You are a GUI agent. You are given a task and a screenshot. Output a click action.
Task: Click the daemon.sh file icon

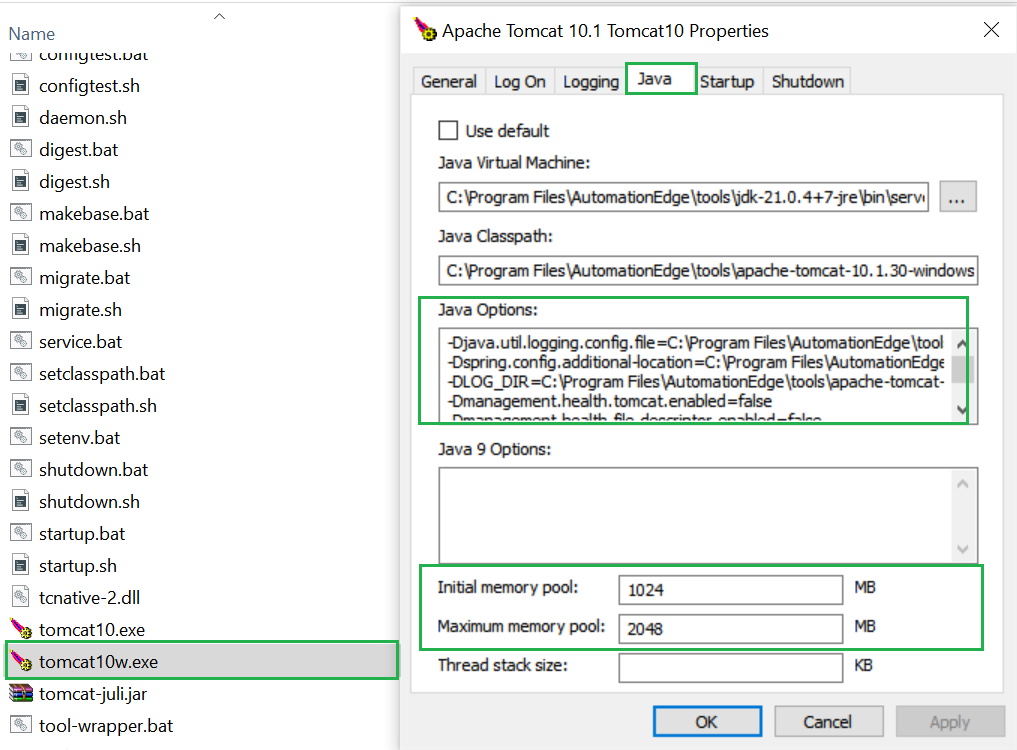tap(21, 117)
